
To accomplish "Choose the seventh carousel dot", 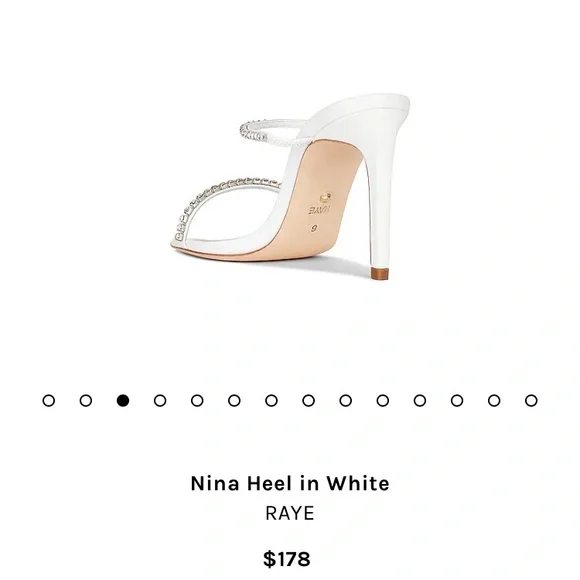I will (272, 401).
